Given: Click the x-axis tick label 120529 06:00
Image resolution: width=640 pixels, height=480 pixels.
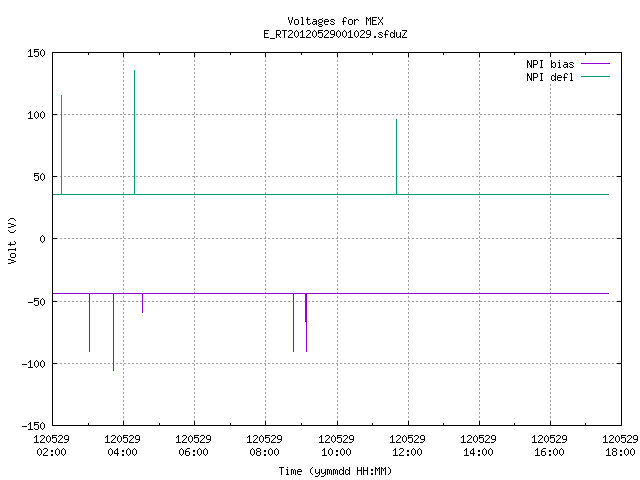Looking at the screenshot, I should tap(193, 446).
